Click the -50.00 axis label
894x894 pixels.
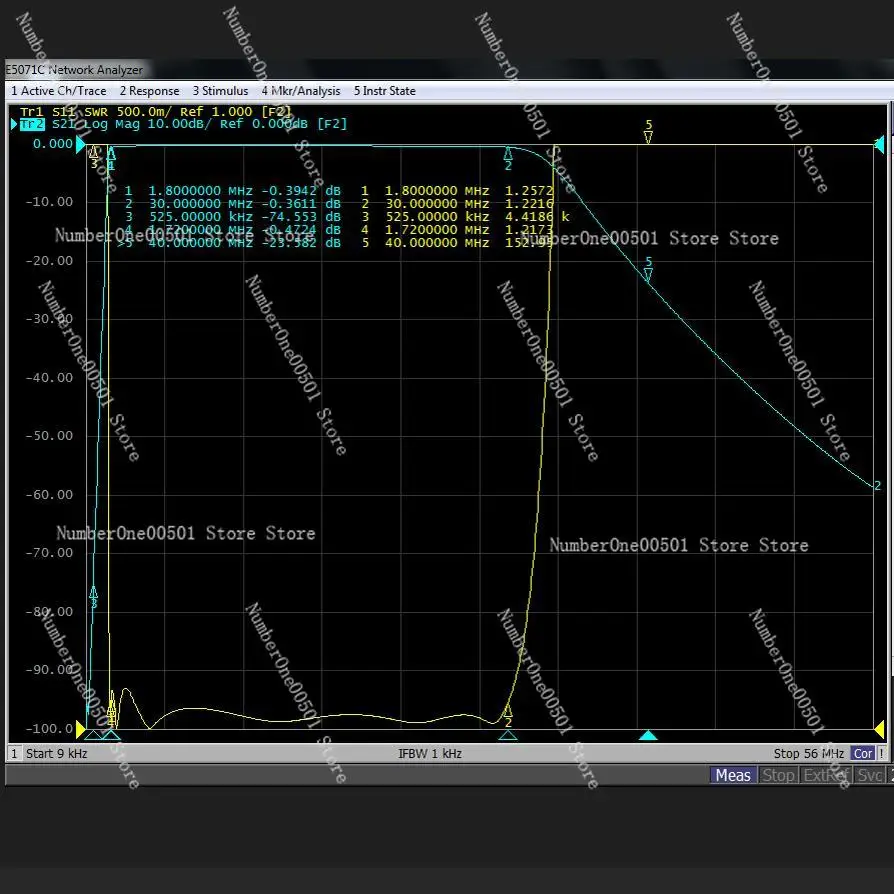50,436
